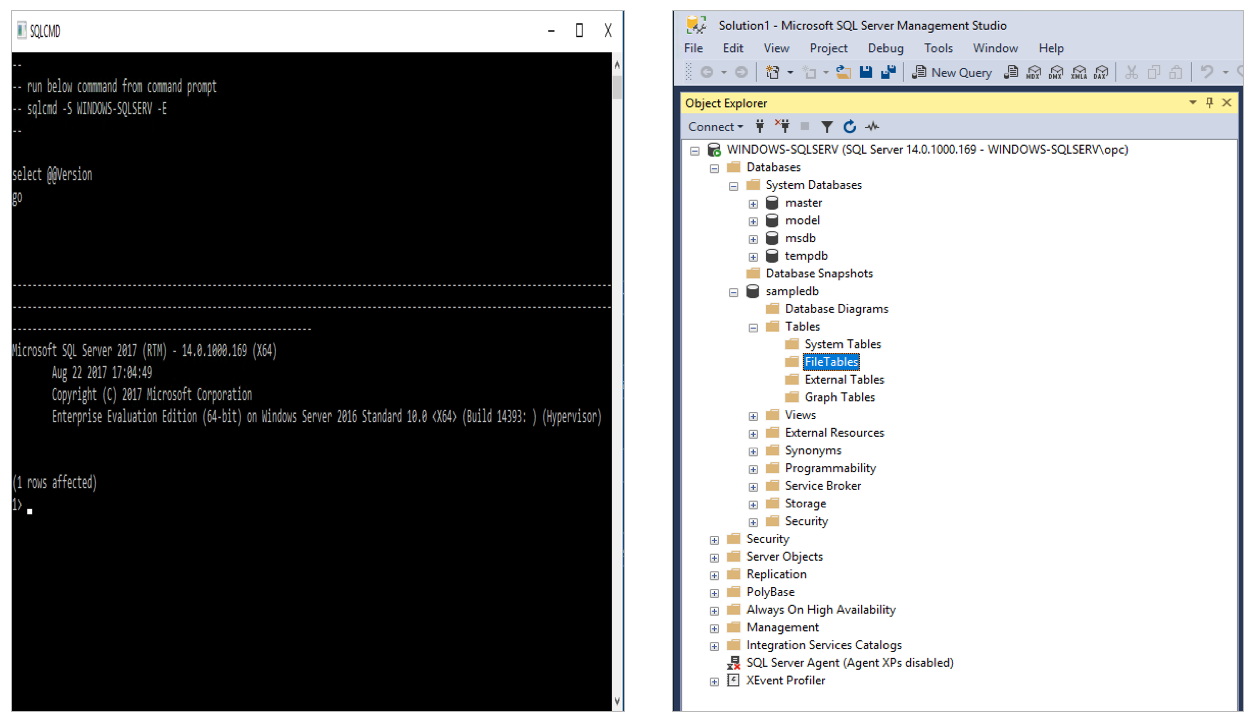Click the Auto Hide pin on Object Explorer
This screenshot has height=722, width=1259.
click(1209, 103)
